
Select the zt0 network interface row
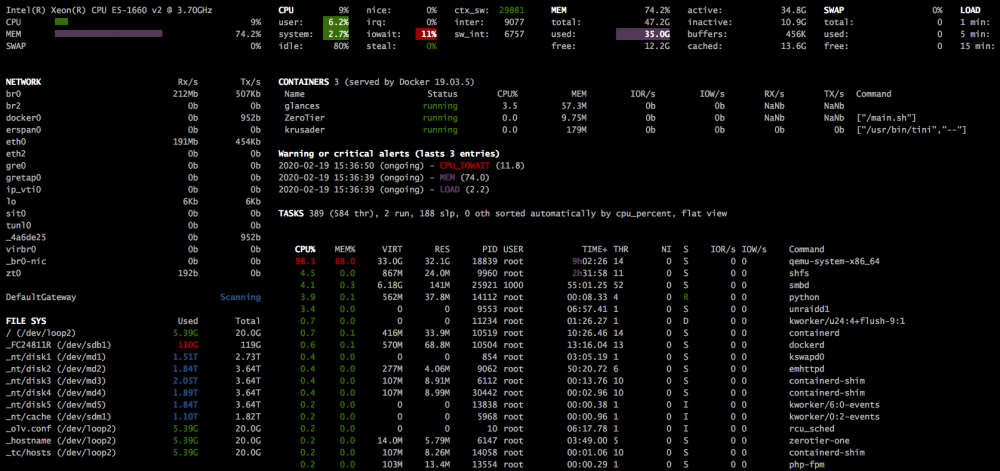tap(133, 273)
